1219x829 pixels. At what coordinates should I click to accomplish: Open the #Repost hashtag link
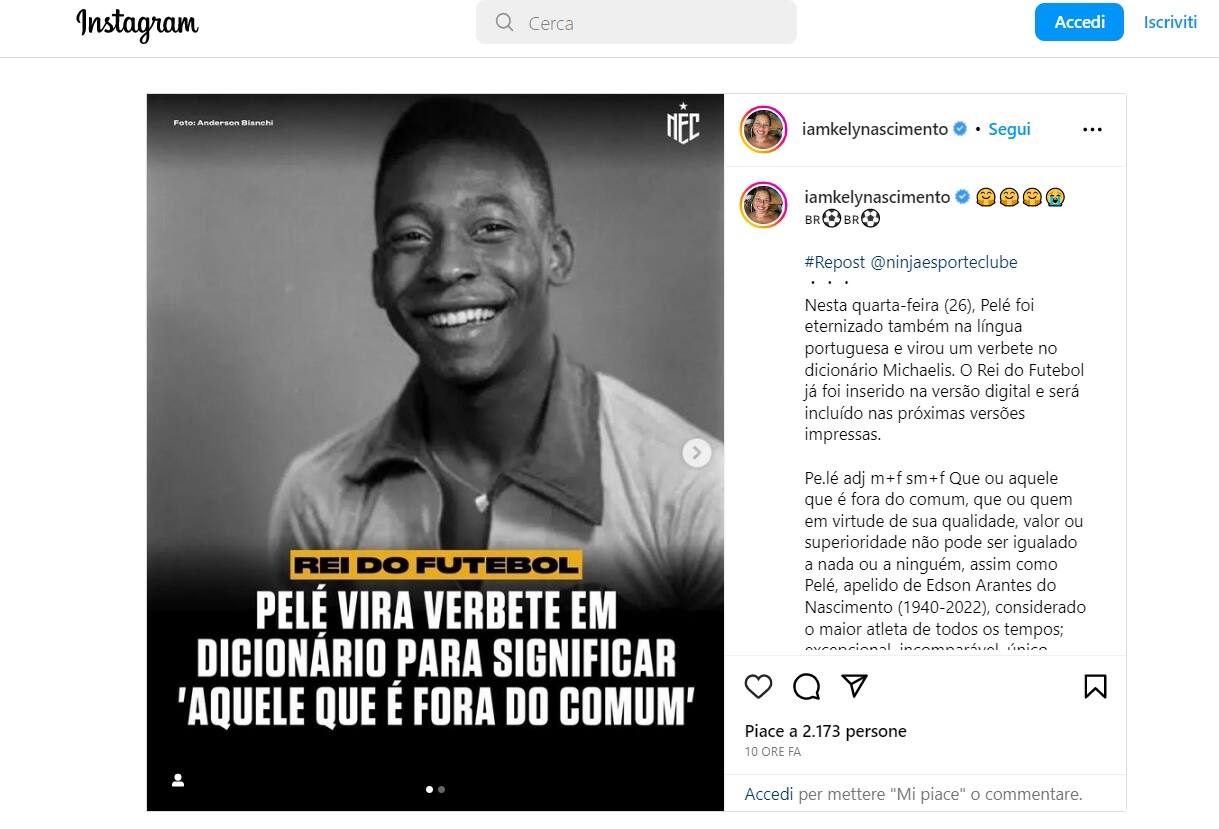click(835, 262)
